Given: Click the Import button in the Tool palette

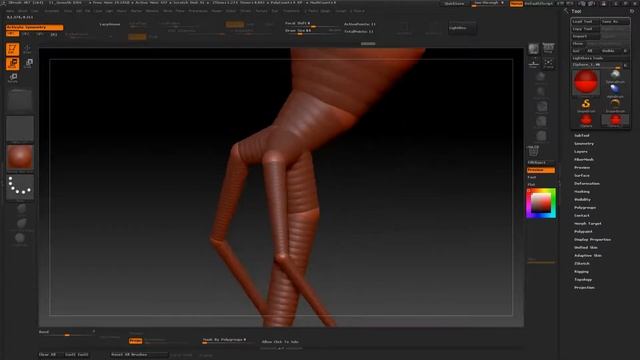Looking at the screenshot, I should (585, 36).
